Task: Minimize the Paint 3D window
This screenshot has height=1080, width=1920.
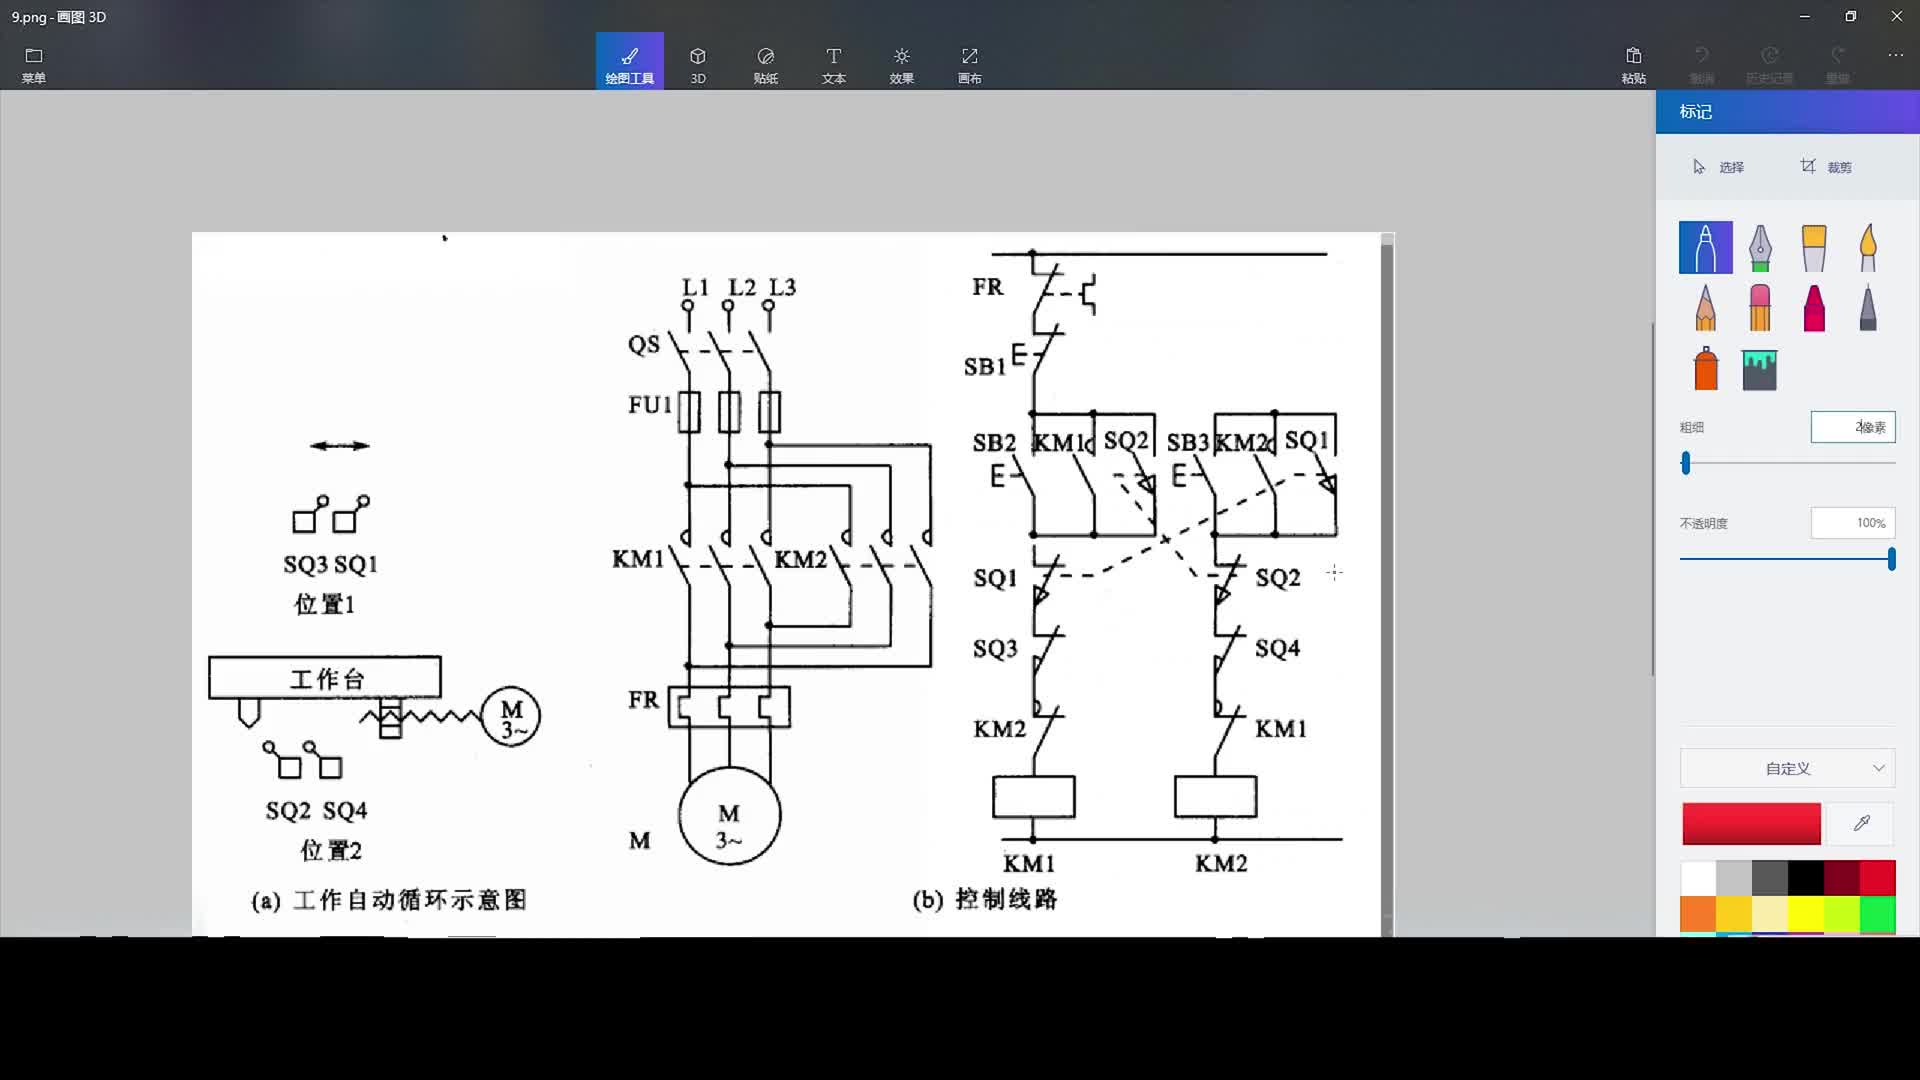Action: click(x=1805, y=16)
